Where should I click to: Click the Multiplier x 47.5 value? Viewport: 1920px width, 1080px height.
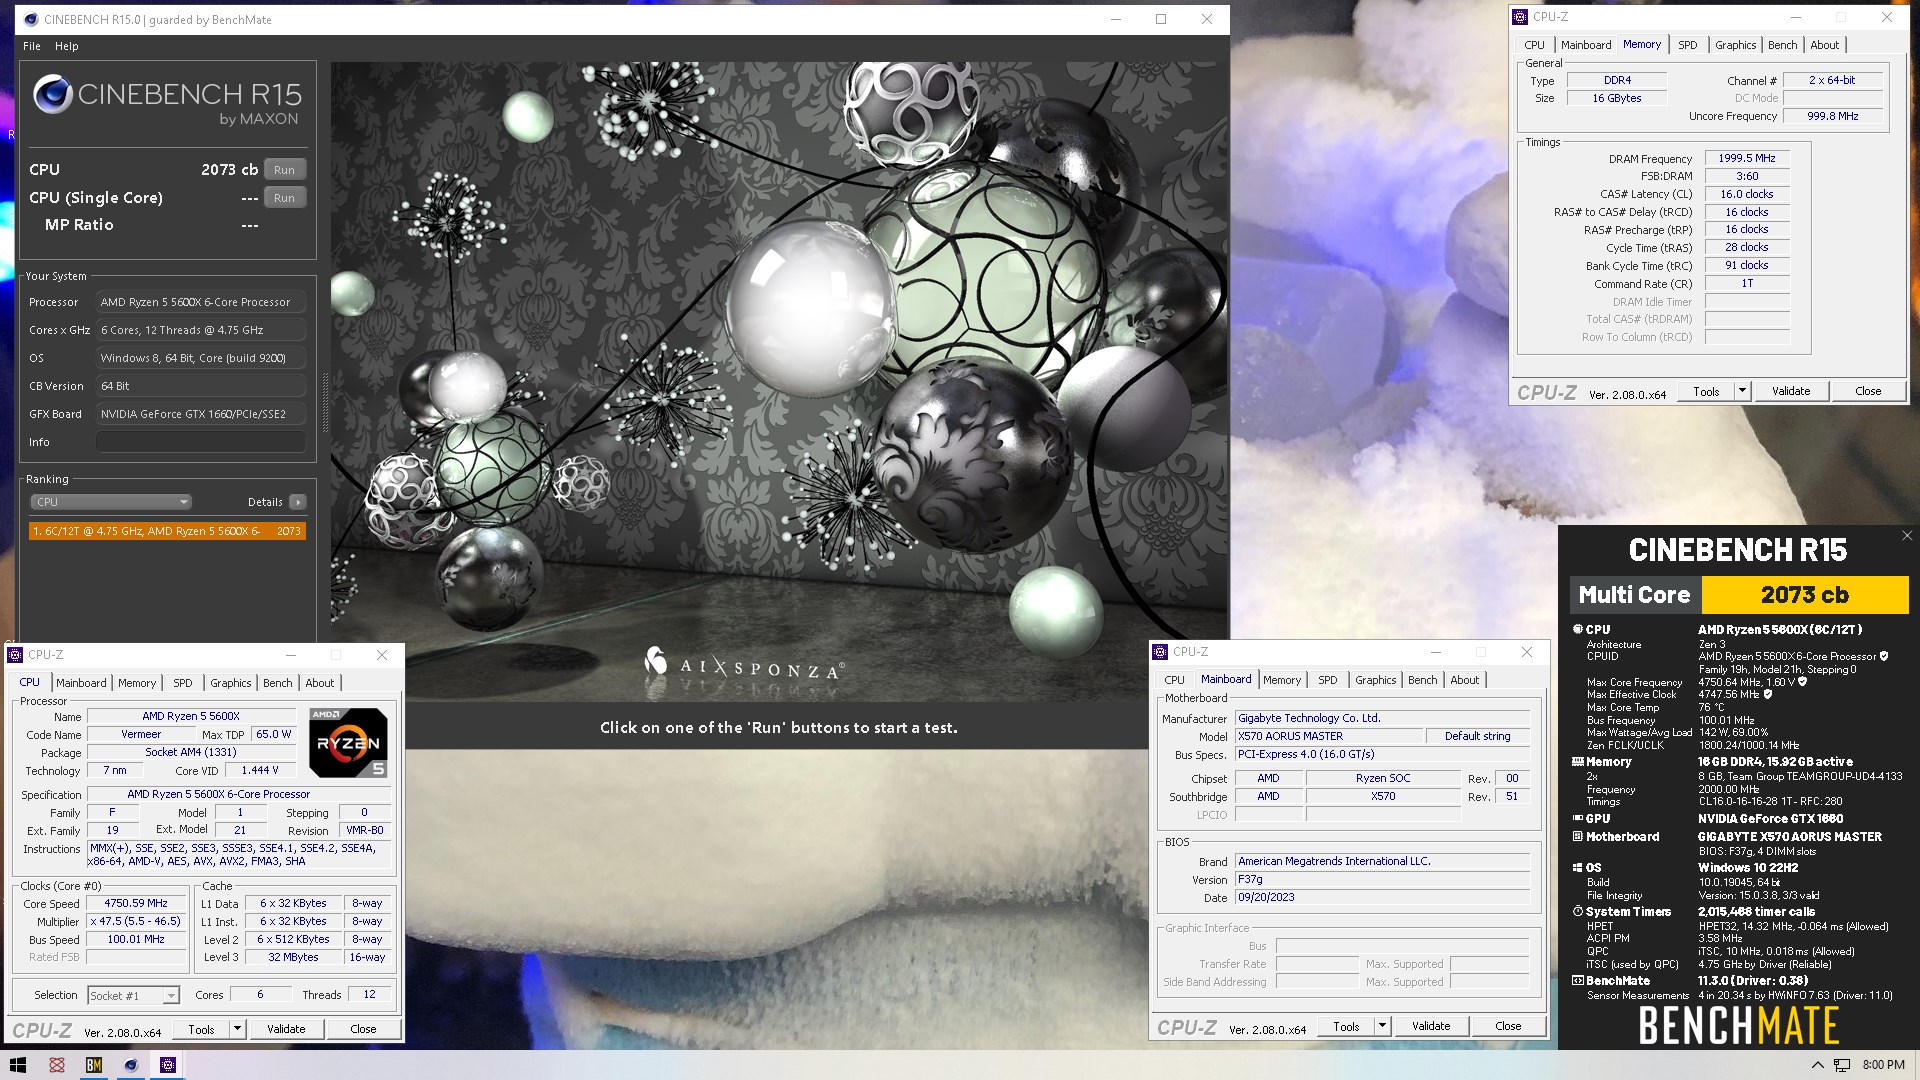pos(136,921)
